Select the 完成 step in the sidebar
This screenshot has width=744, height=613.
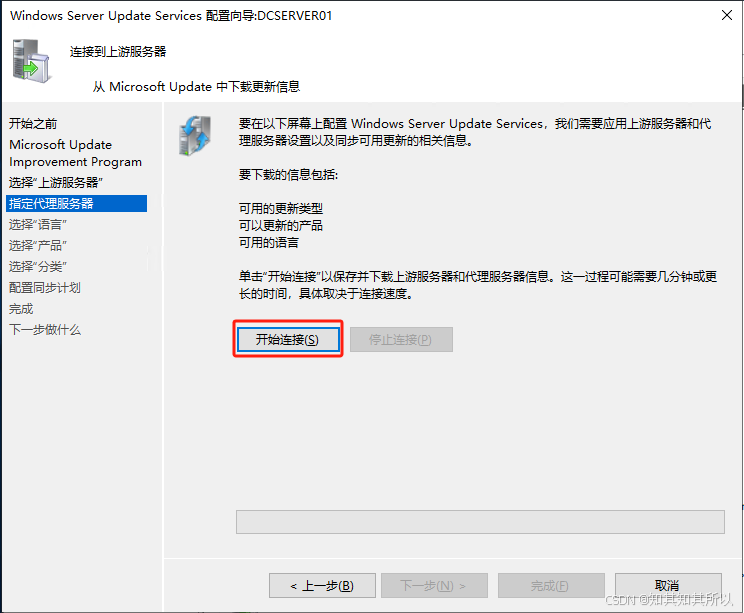point(21,309)
